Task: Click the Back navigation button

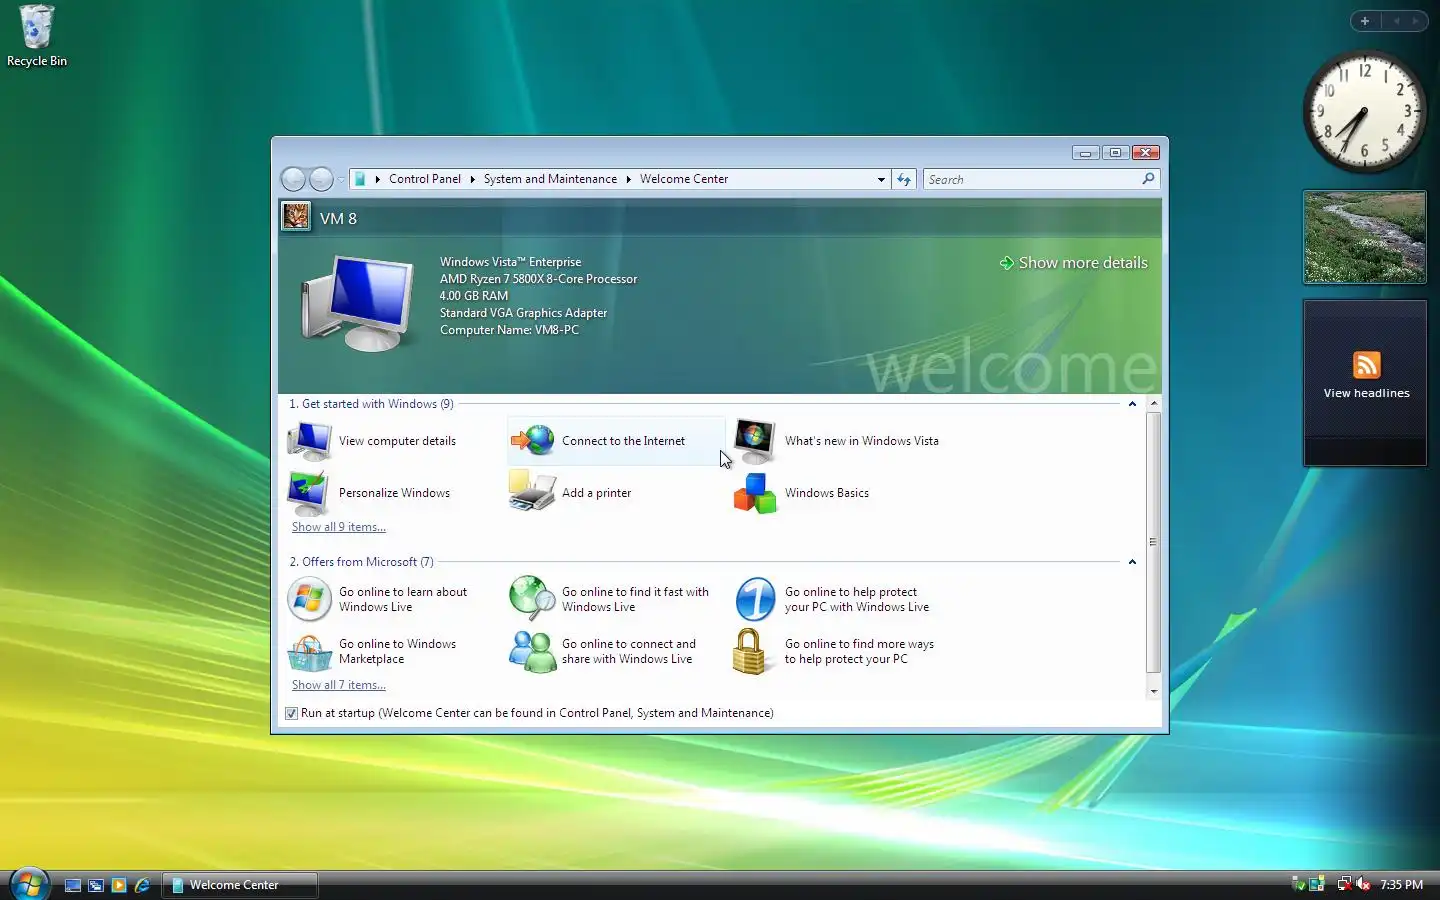Action: click(x=293, y=179)
